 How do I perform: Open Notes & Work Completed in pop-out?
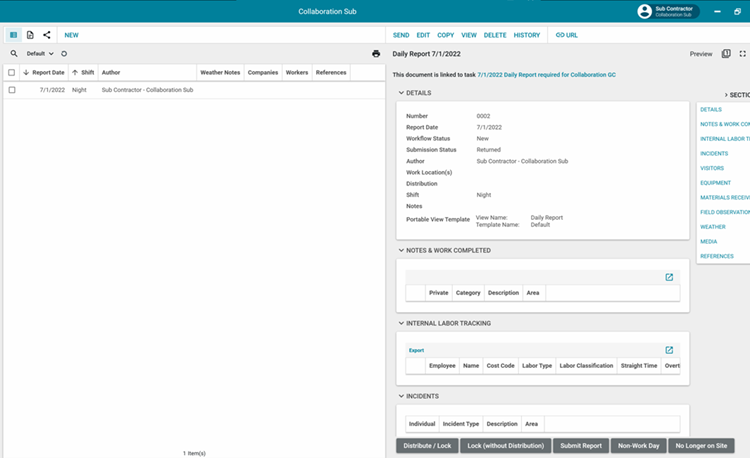(x=669, y=277)
